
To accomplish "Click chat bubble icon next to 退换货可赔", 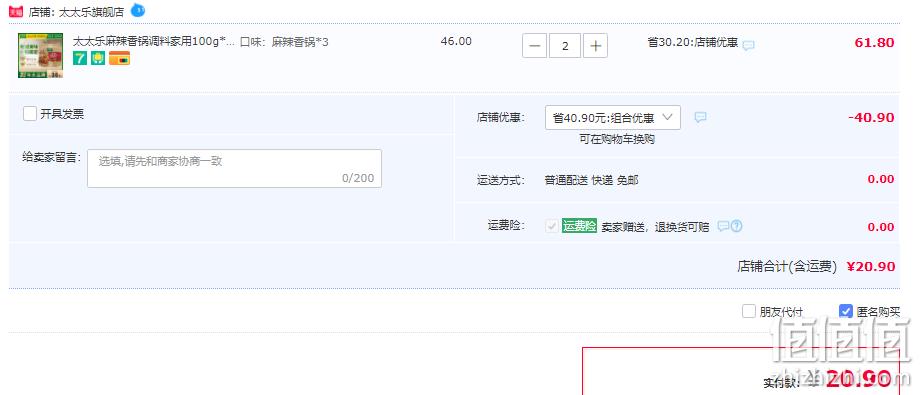I will coord(723,226).
